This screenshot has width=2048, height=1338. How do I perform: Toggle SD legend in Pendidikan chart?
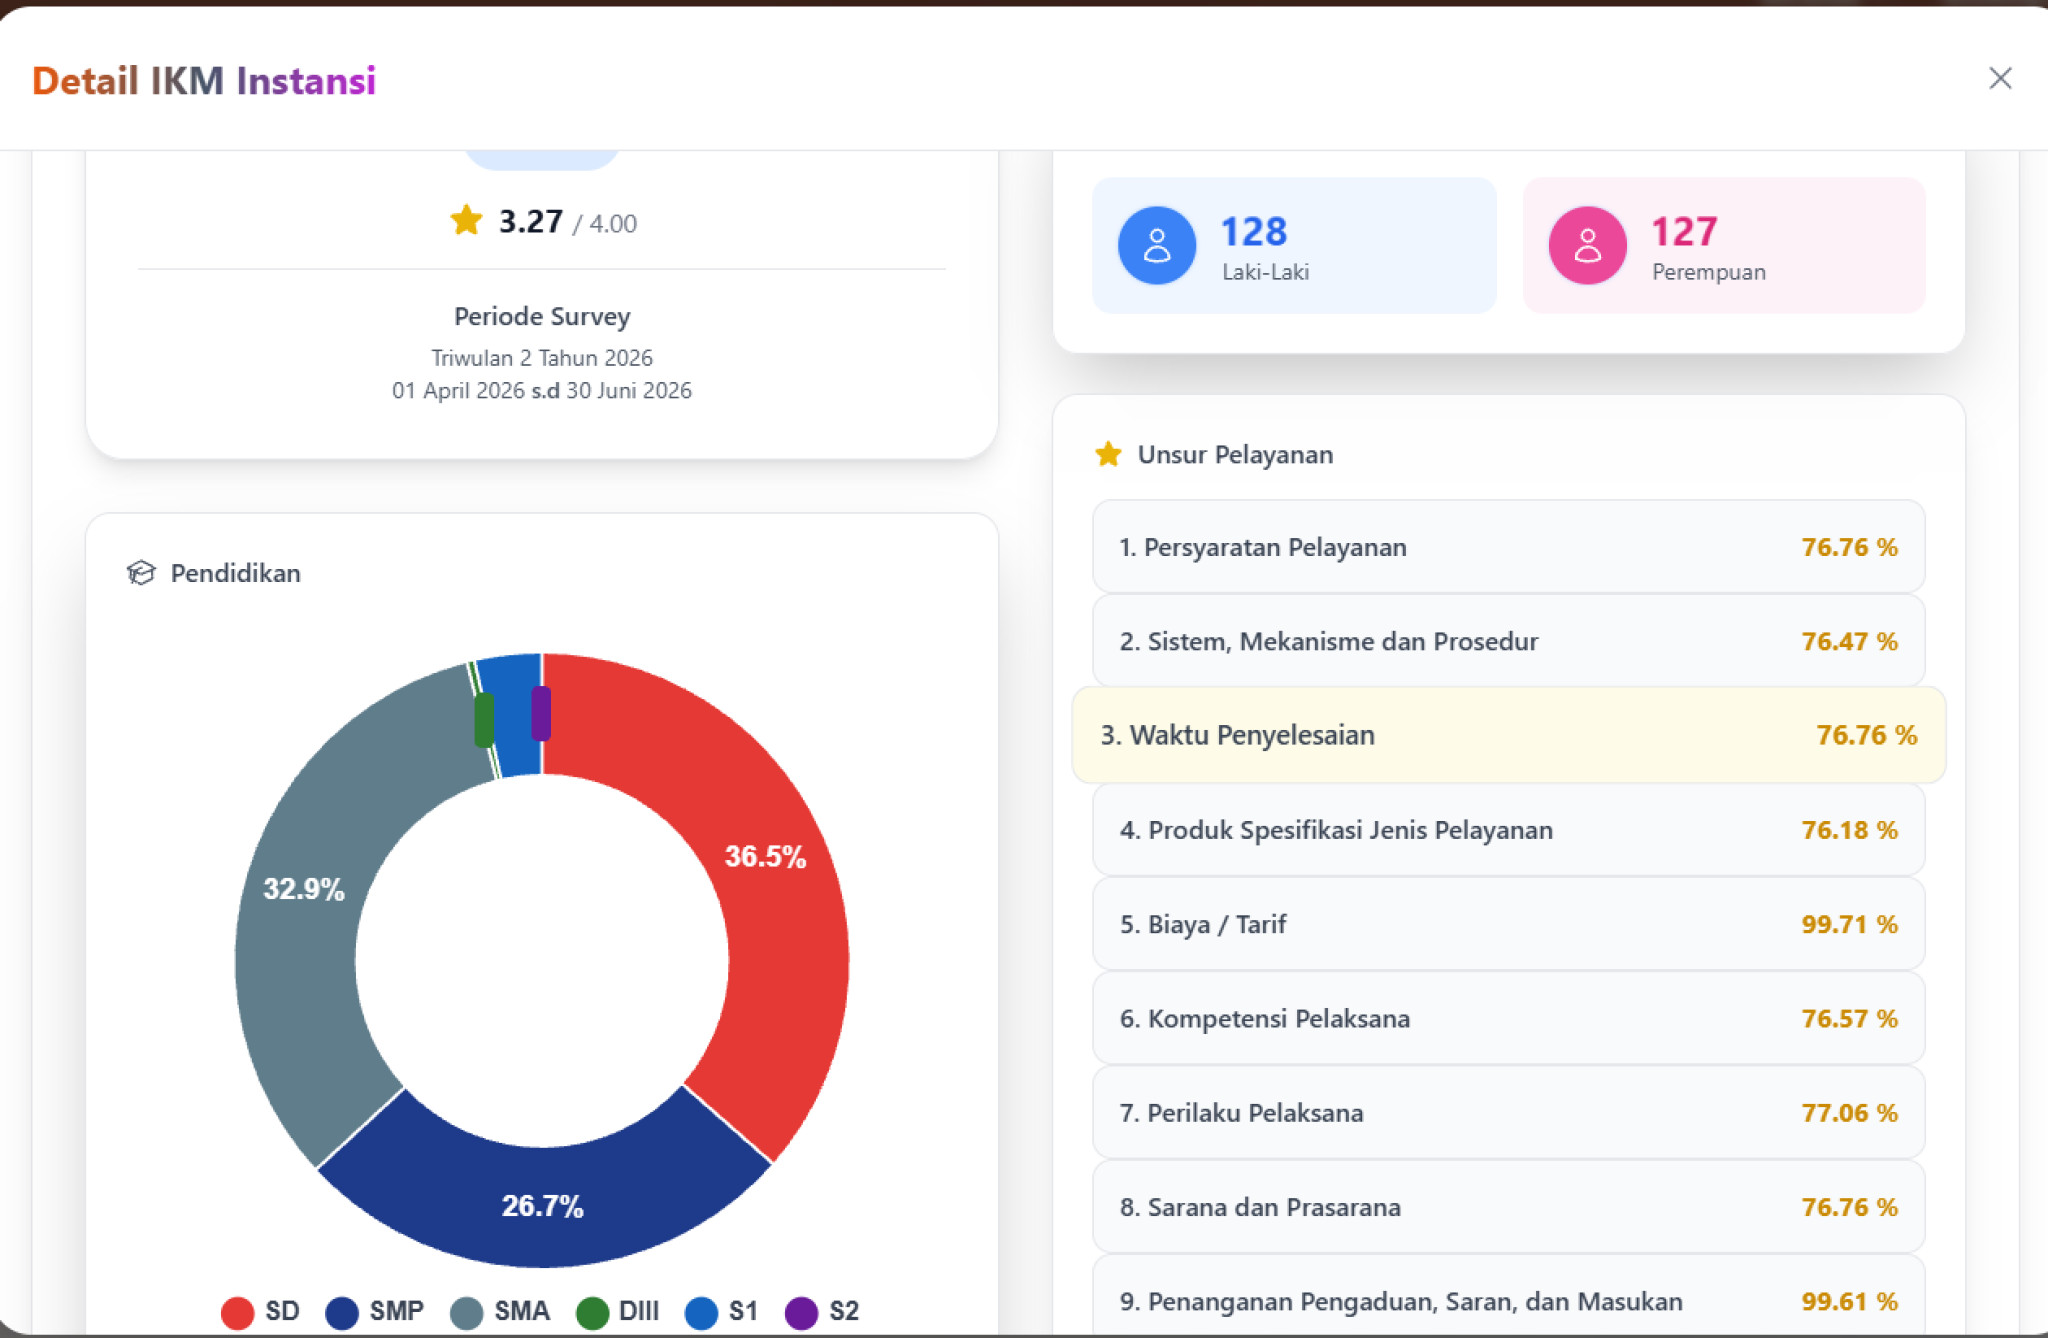[x=260, y=1311]
